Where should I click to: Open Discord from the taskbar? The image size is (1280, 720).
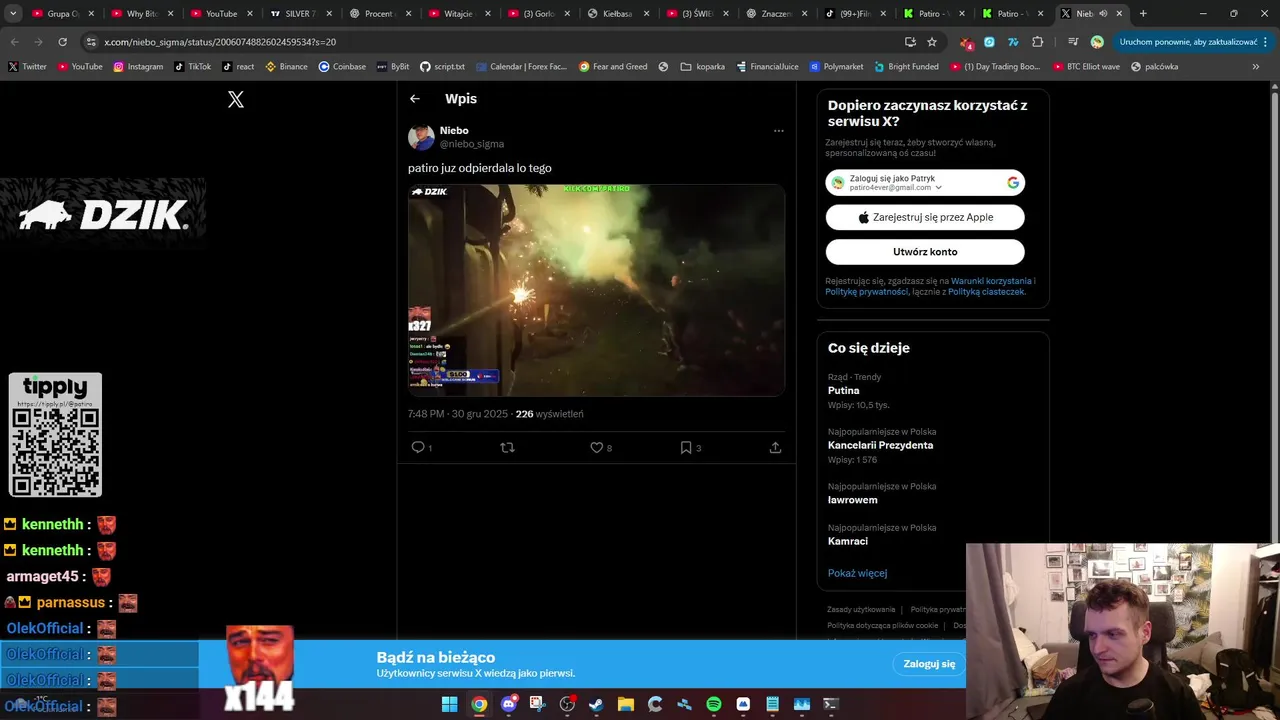[x=509, y=704]
